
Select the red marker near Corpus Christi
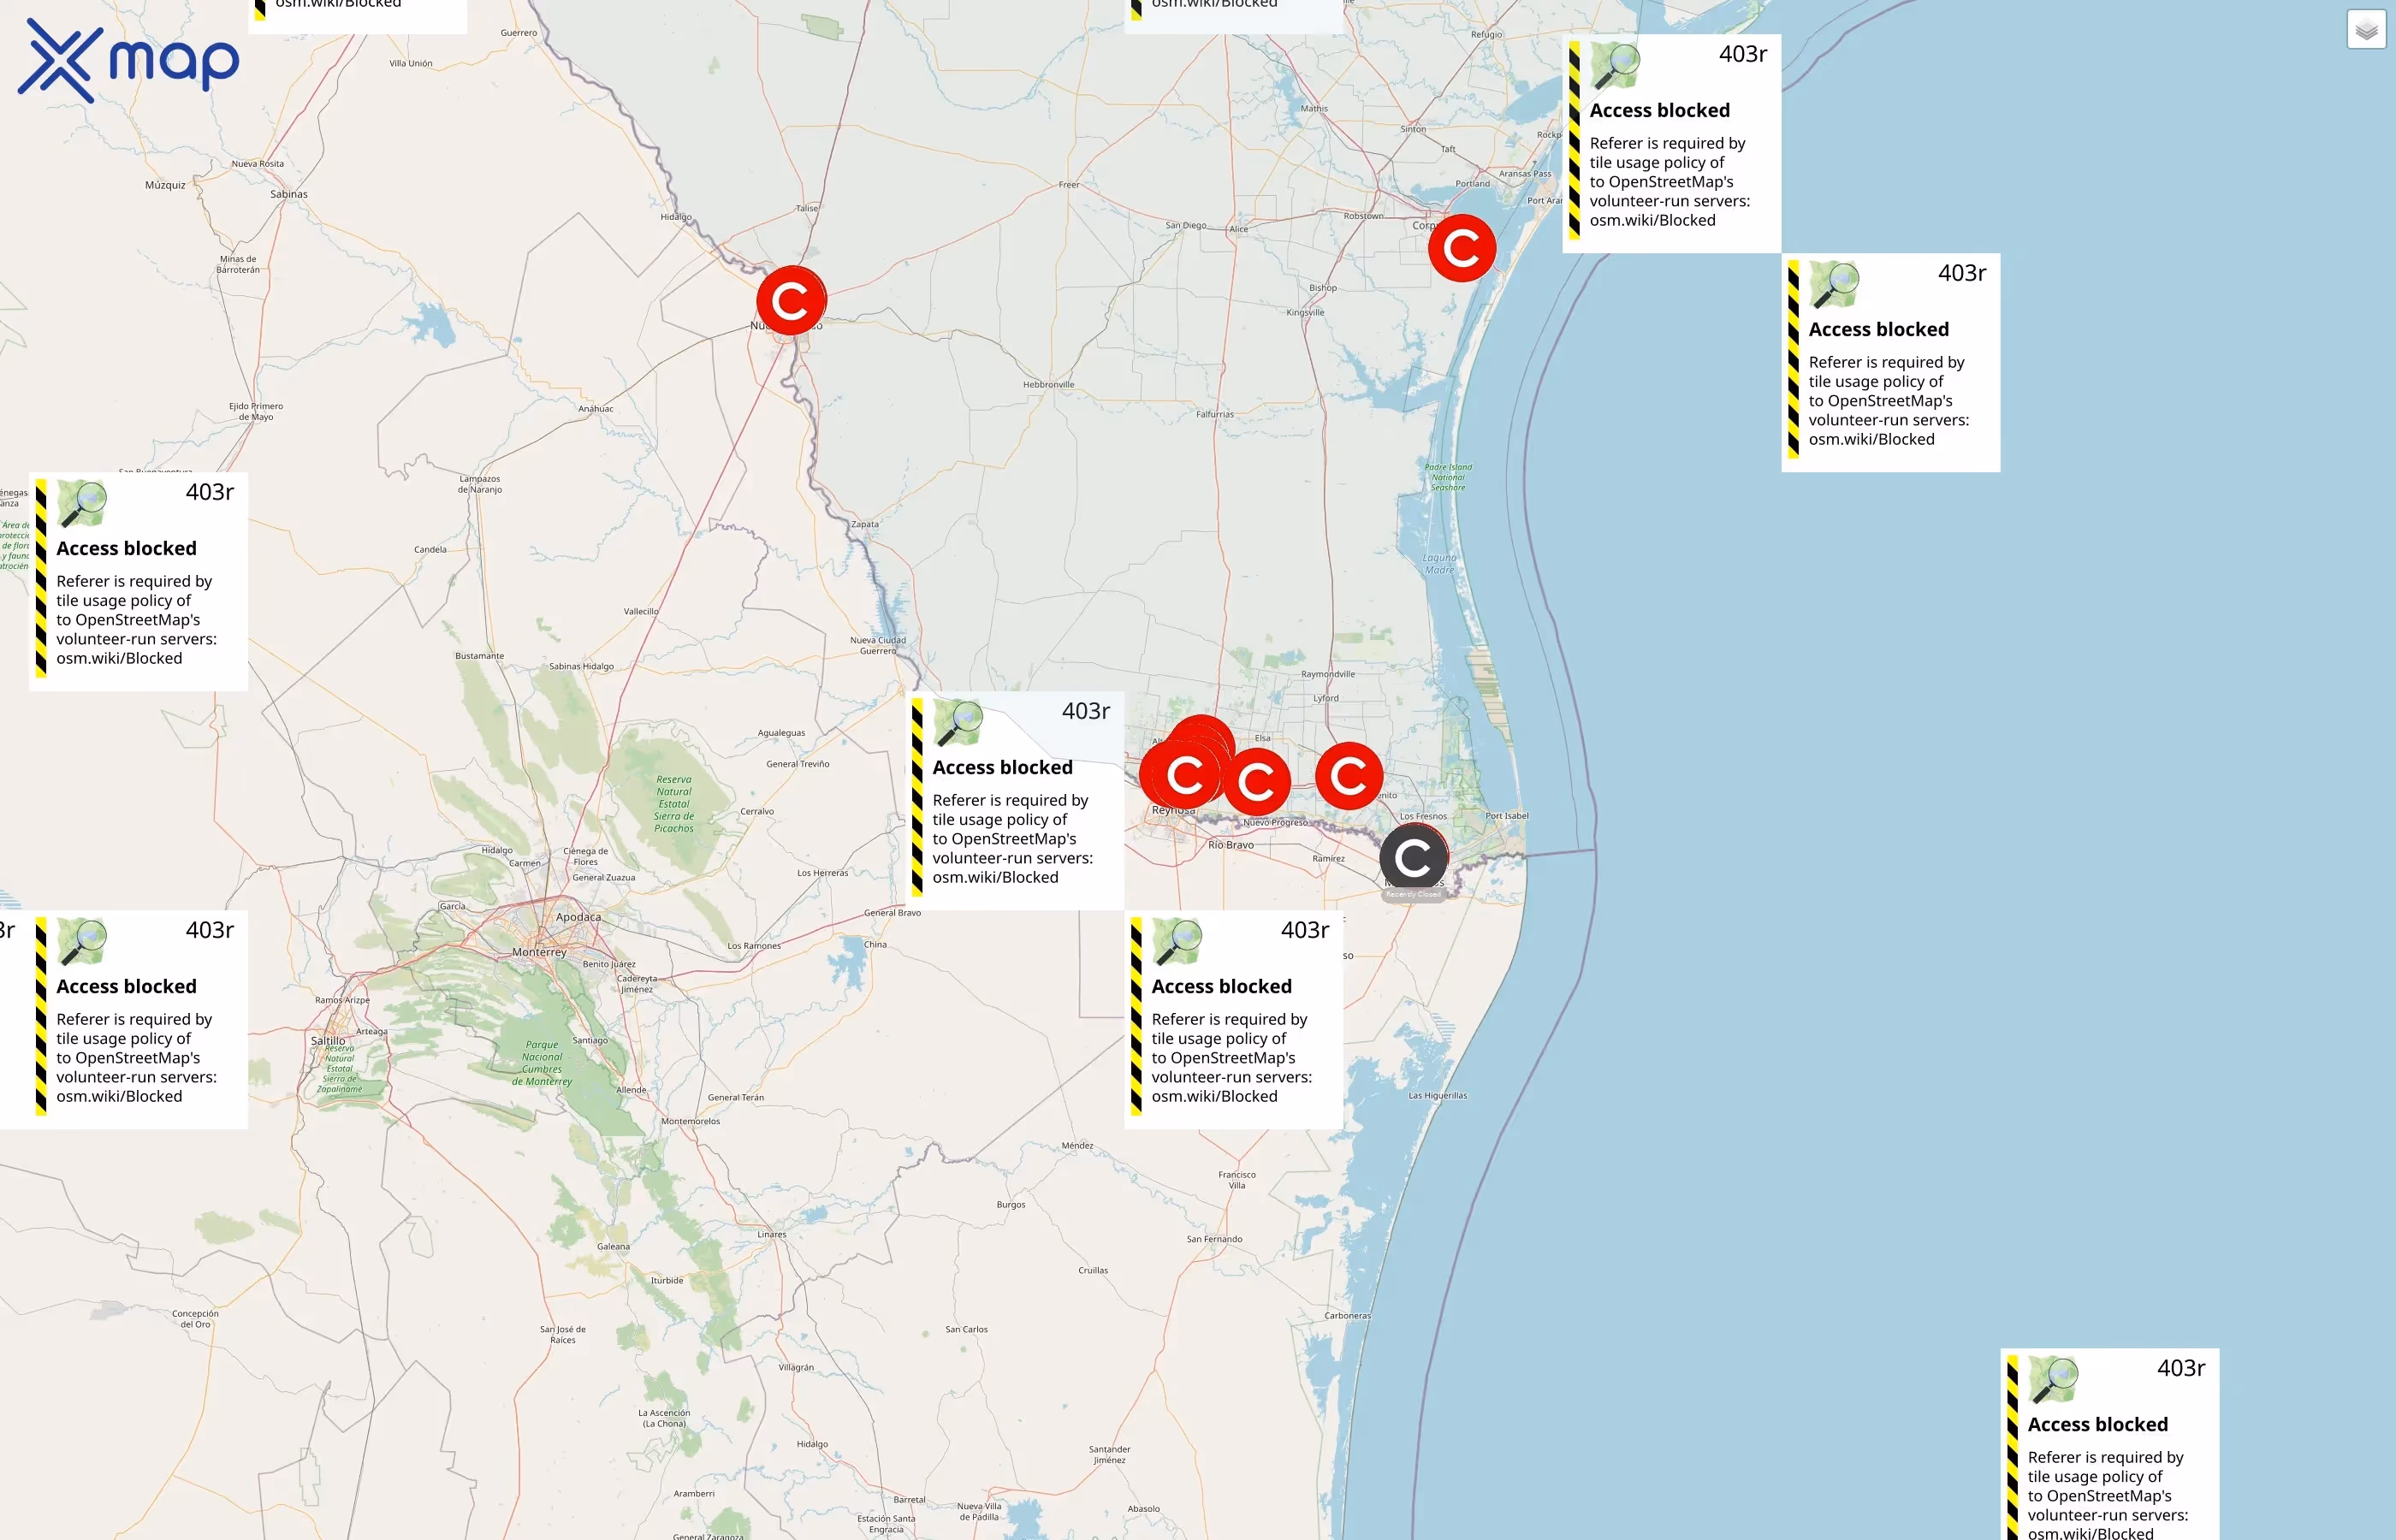point(1462,248)
